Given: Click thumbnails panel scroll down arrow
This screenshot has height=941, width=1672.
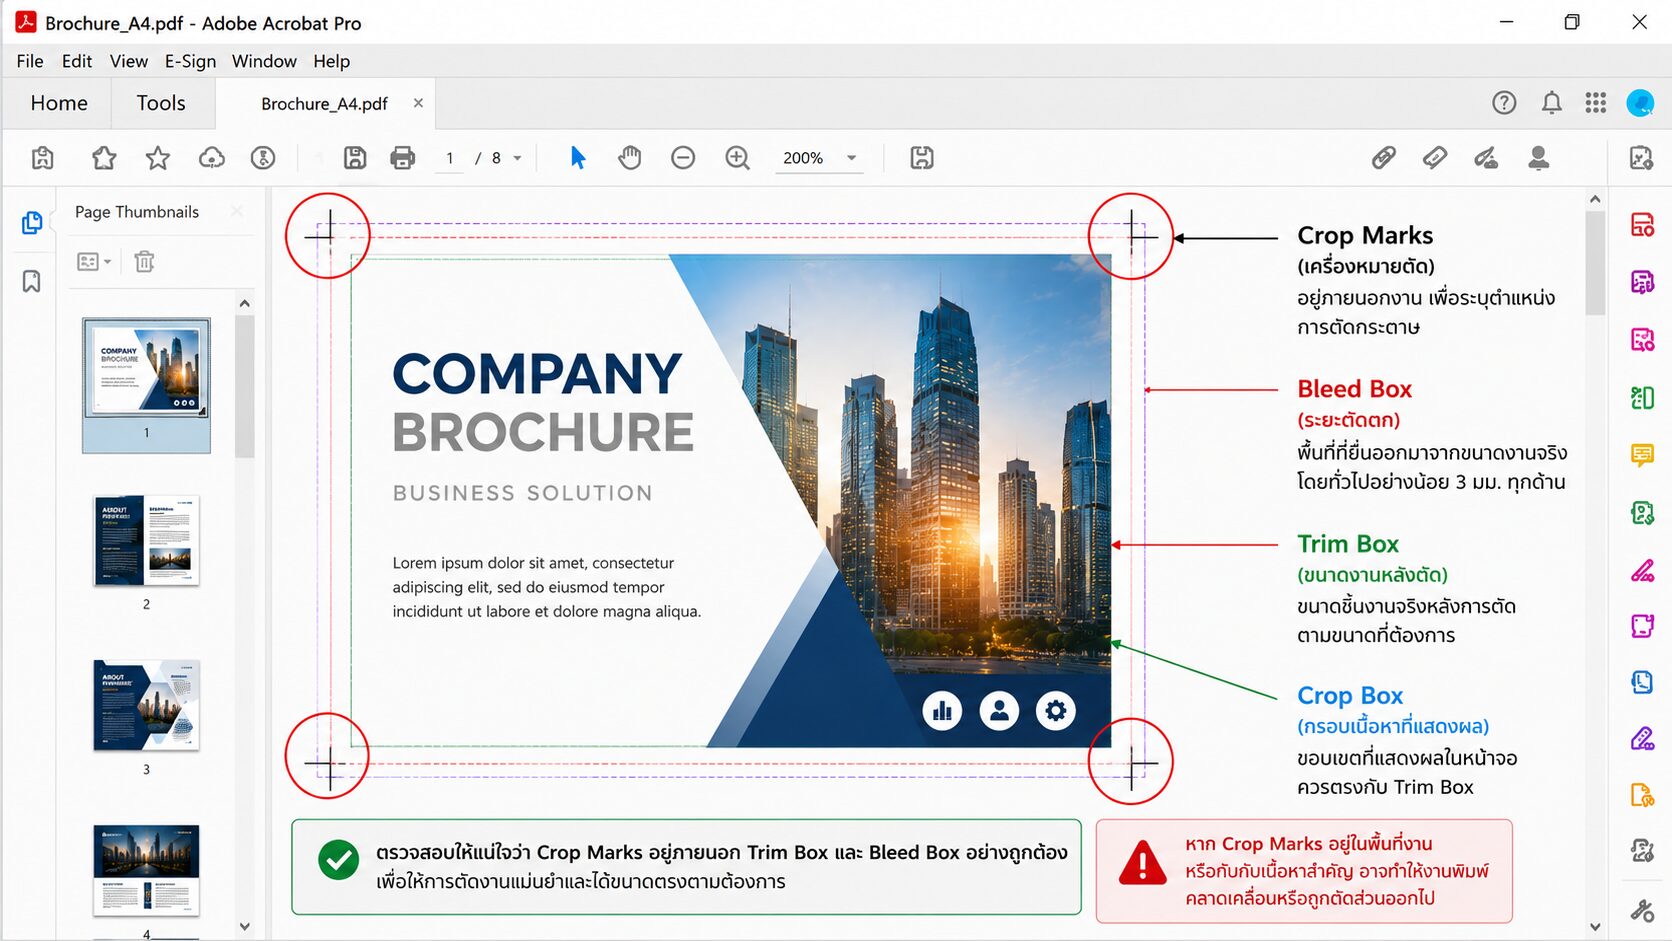Looking at the screenshot, I should coord(245,927).
